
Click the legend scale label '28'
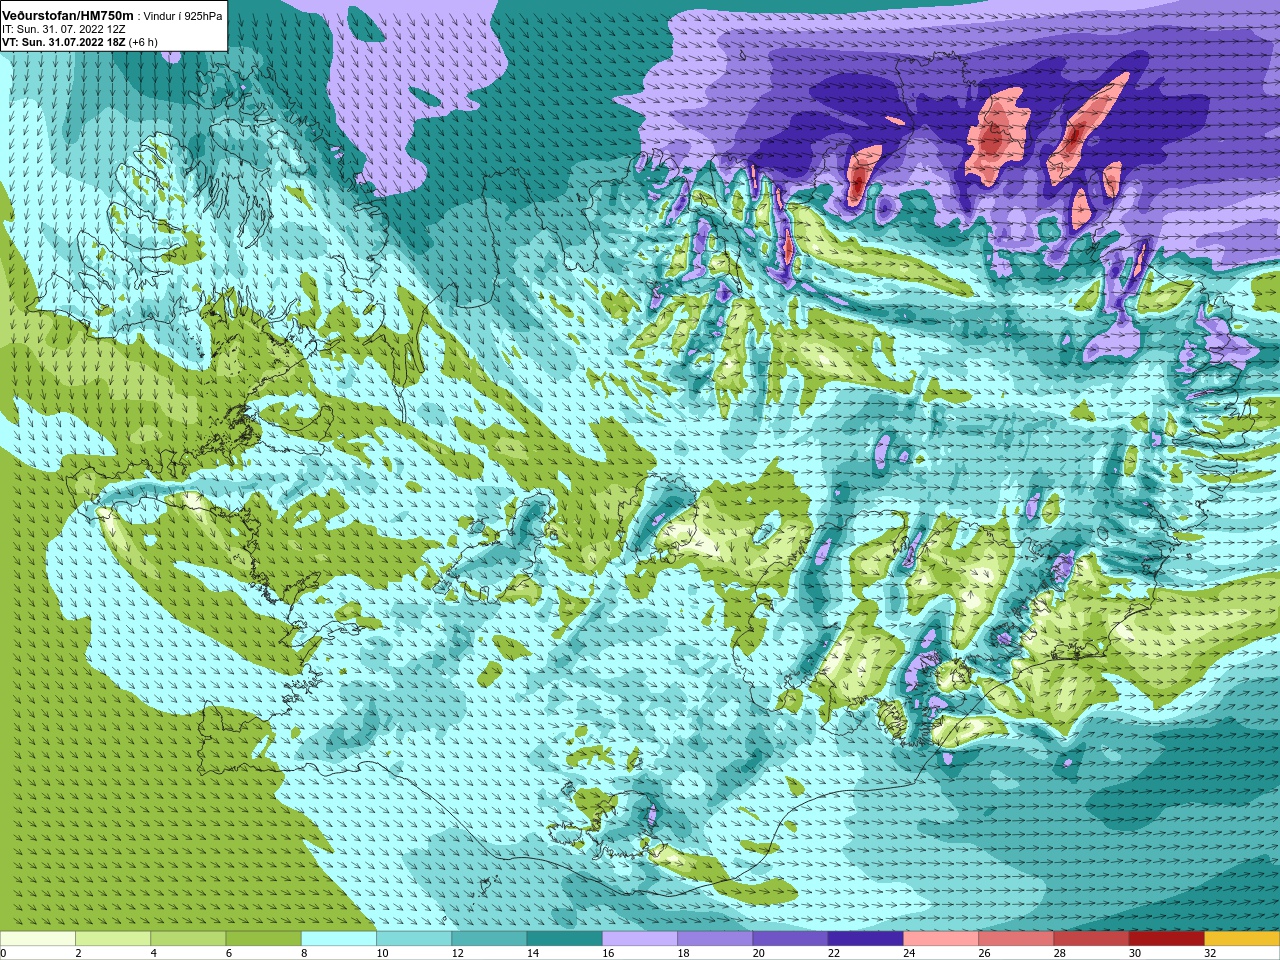pos(1059,953)
